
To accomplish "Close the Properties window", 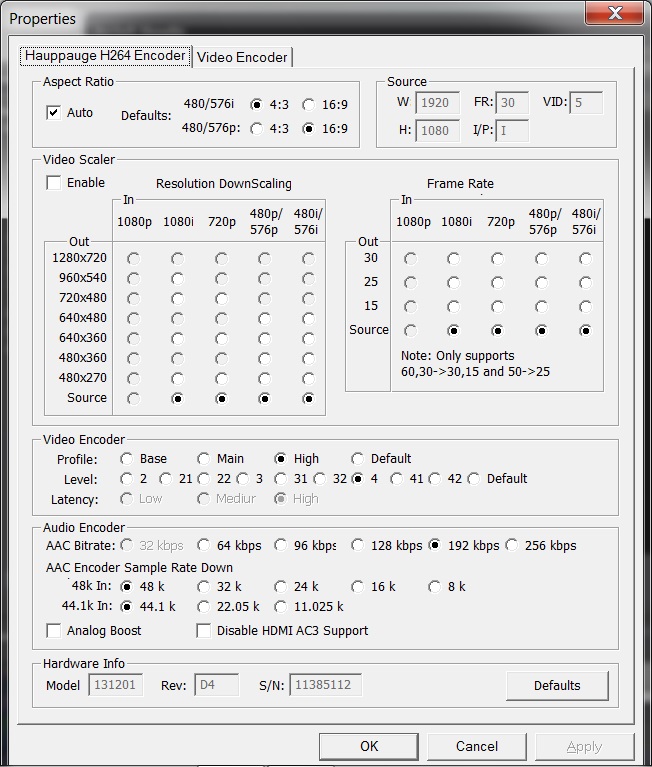I will point(614,13).
